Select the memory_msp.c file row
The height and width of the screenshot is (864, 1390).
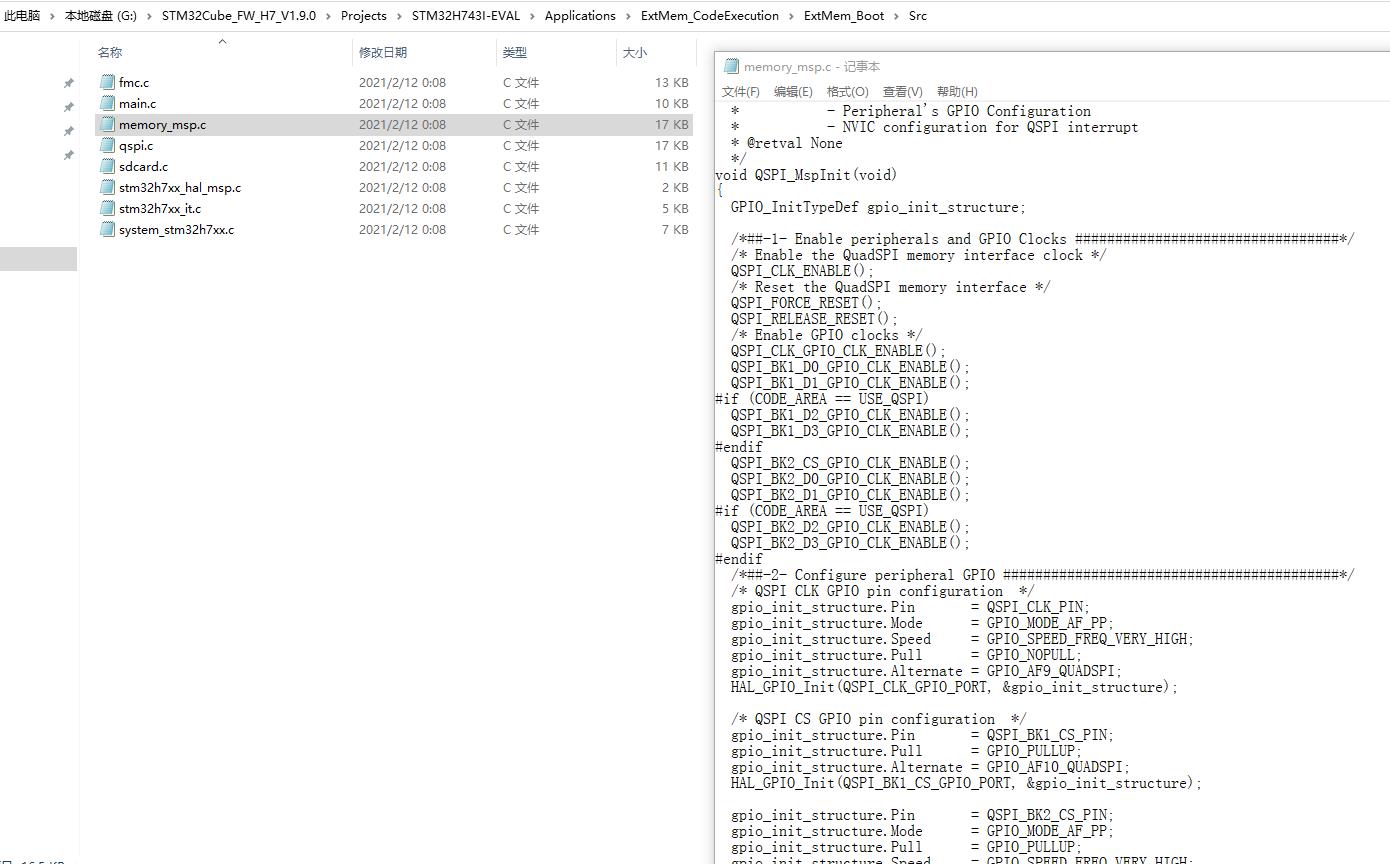click(394, 124)
